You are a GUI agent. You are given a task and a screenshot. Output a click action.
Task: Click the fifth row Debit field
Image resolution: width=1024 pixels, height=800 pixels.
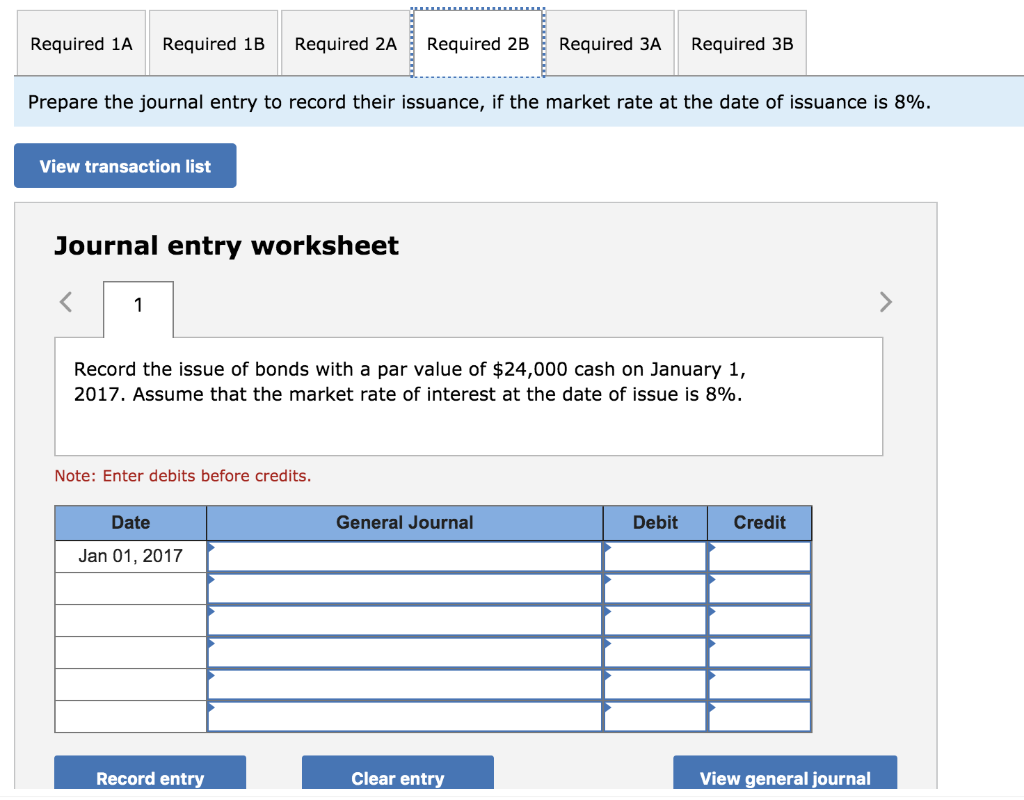pyautogui.click(x=655, y=684)
